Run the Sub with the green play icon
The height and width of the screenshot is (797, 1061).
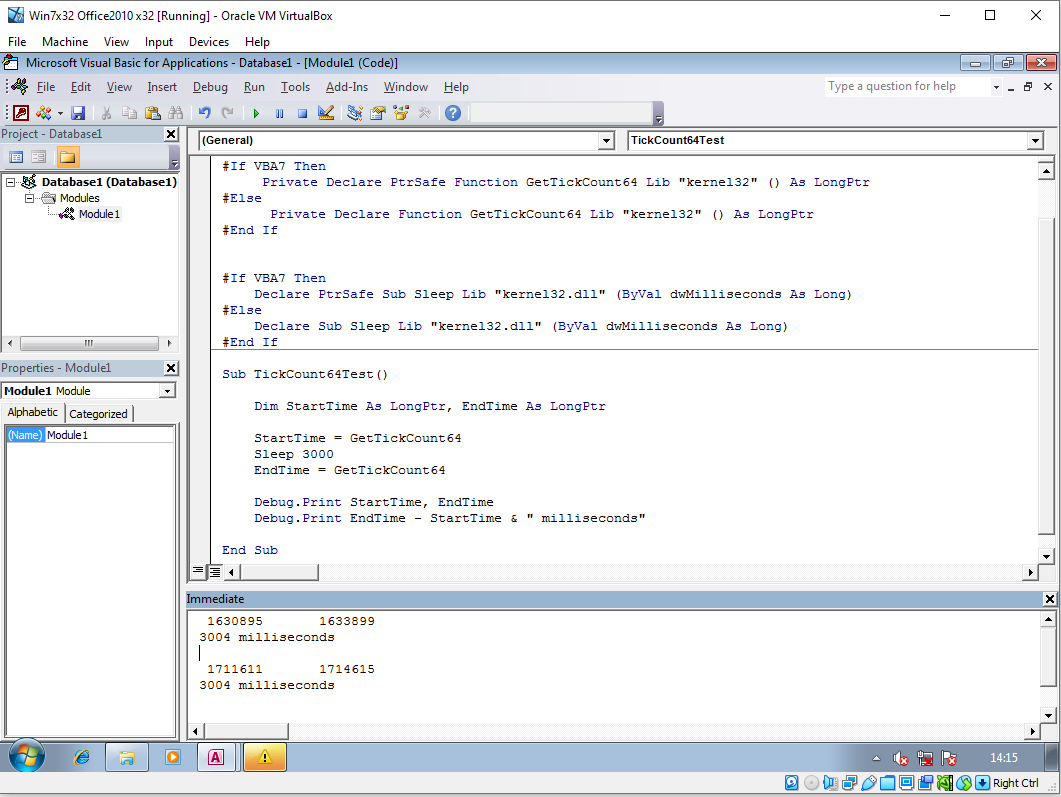tap(256, 113)
